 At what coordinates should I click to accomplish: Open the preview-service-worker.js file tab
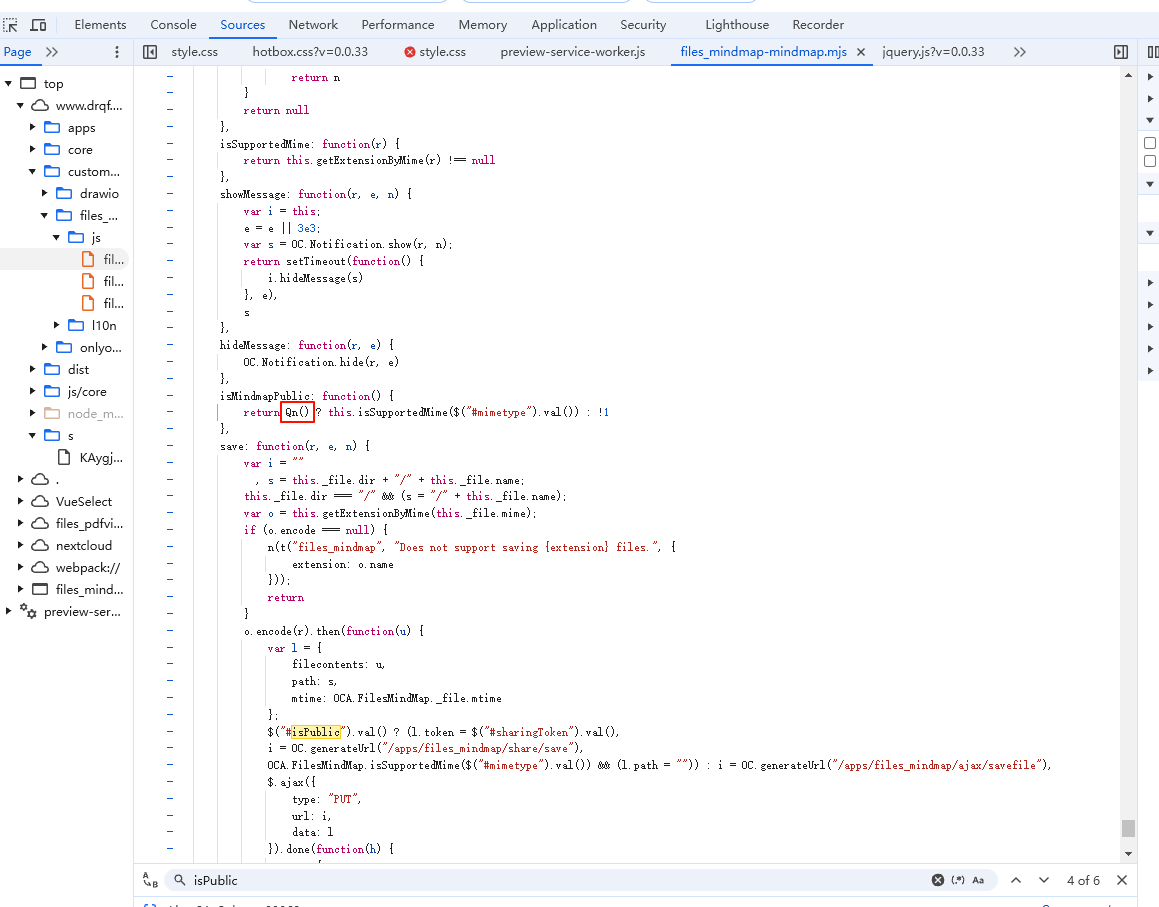click(573, 52)
